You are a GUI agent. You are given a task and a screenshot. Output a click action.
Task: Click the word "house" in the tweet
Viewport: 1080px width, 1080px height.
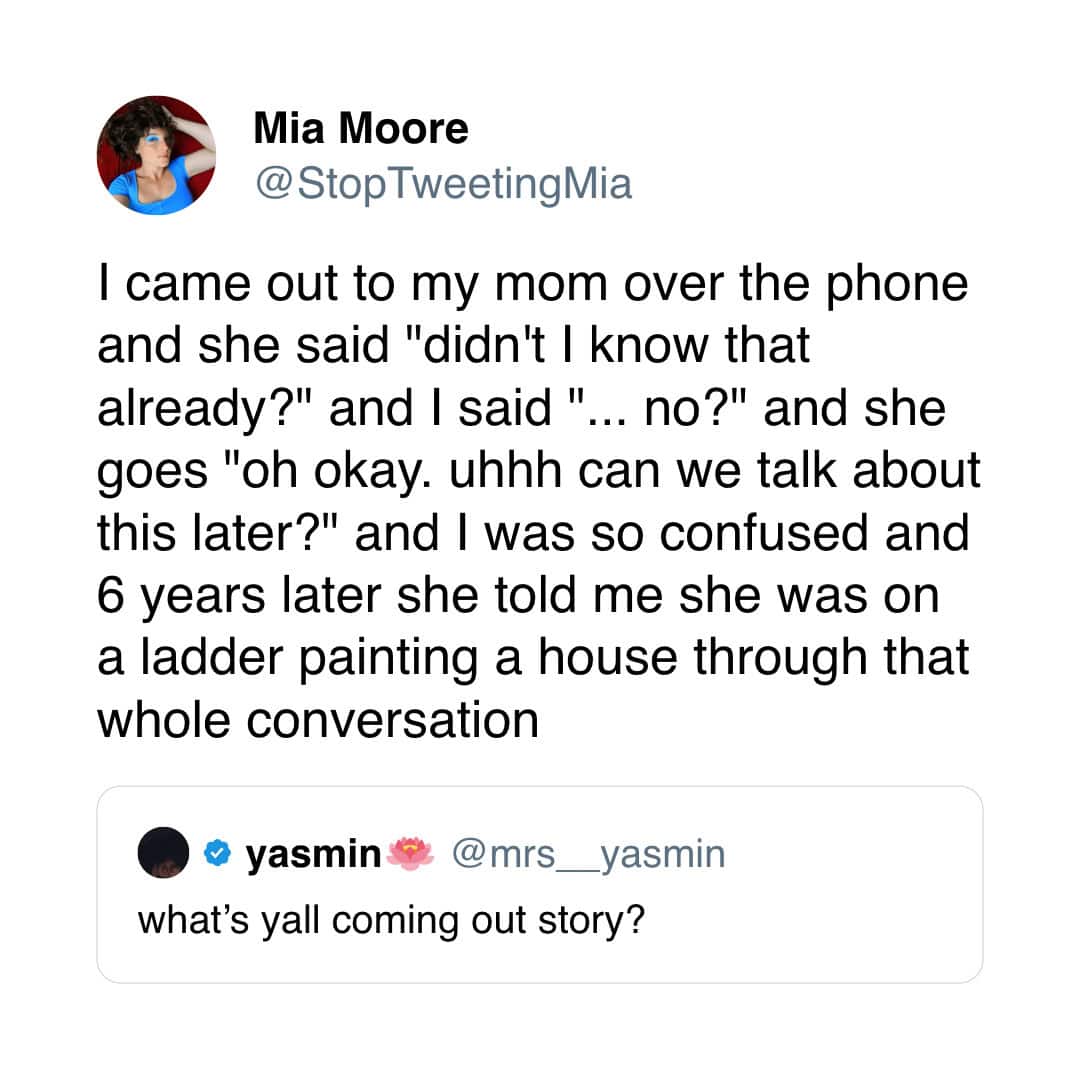608,656
